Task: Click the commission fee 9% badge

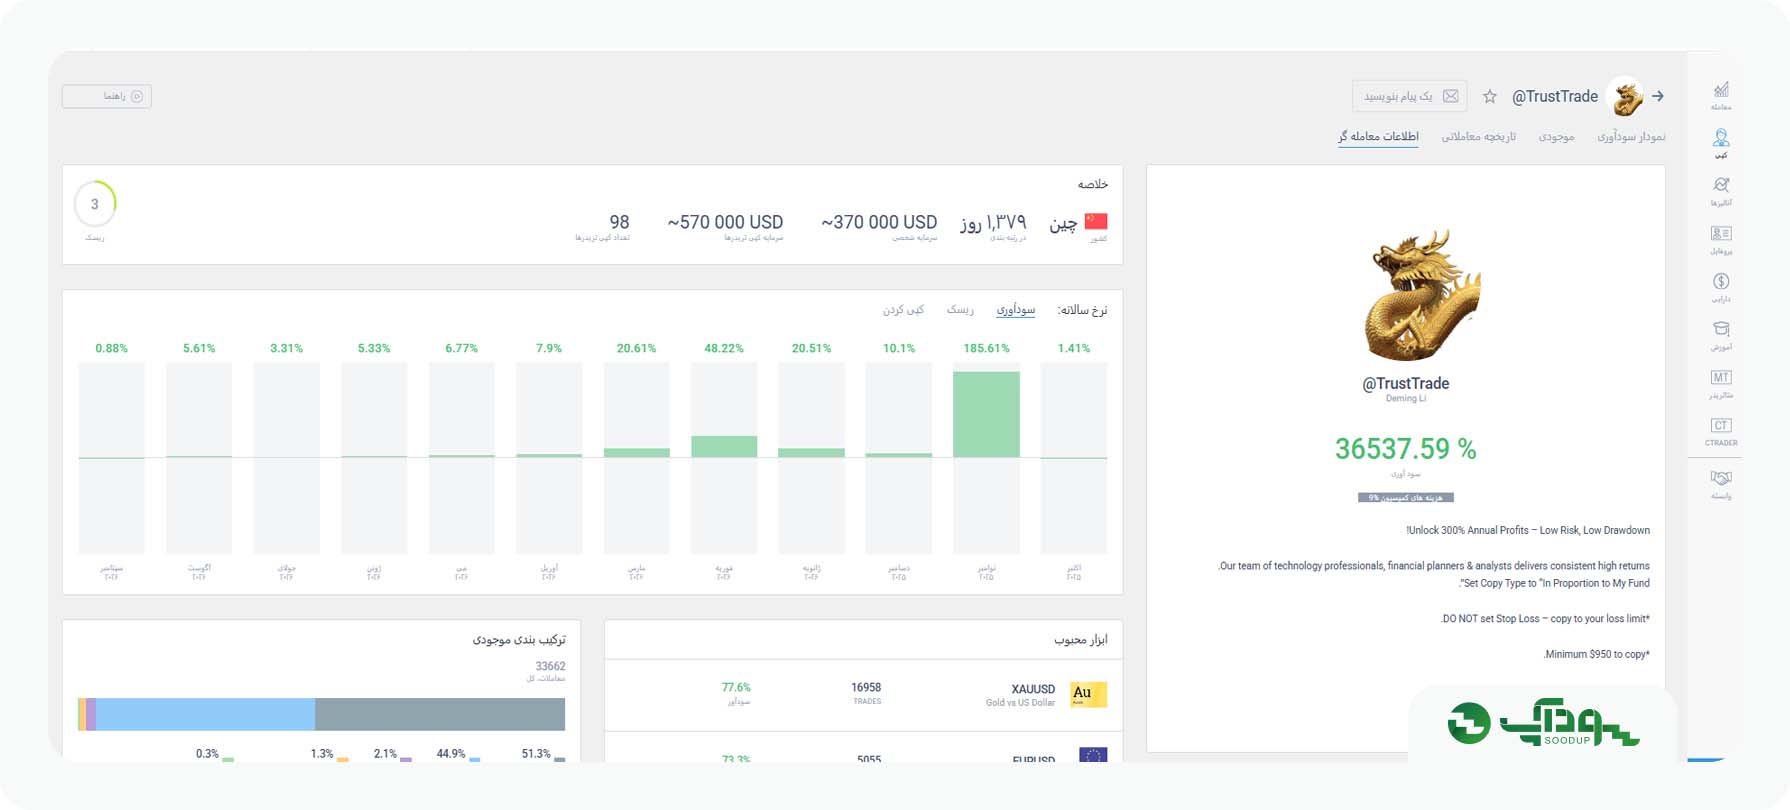Action: (1405, 497)
